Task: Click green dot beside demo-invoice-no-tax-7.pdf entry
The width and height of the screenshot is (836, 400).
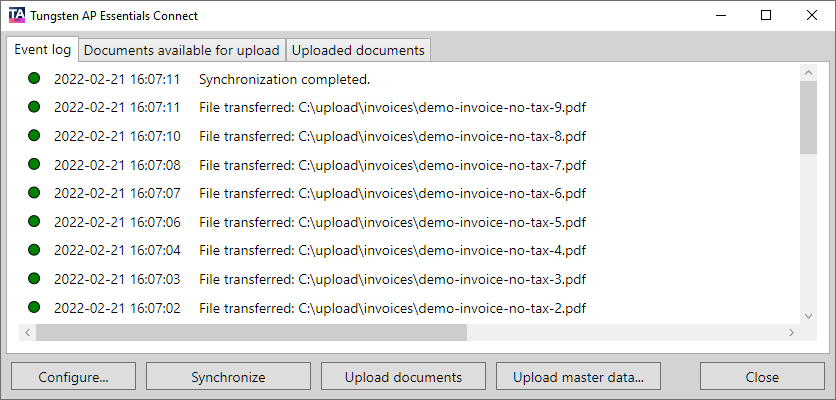Action: coord(34,165)
